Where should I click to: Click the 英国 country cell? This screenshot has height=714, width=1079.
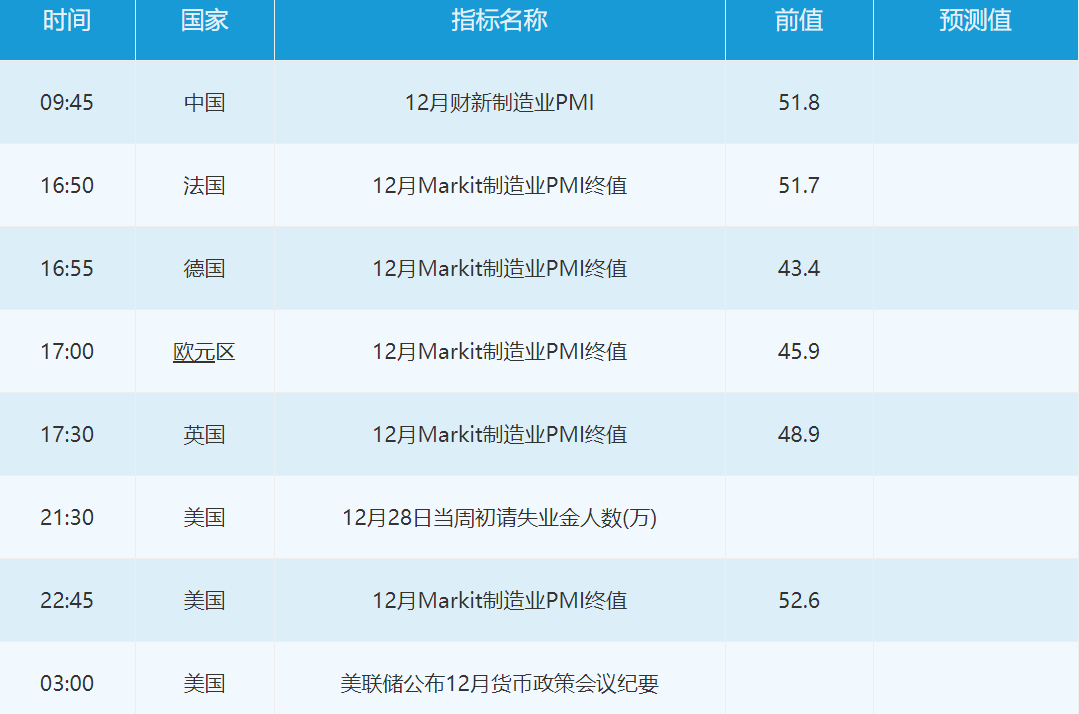(x=204, y=435)
